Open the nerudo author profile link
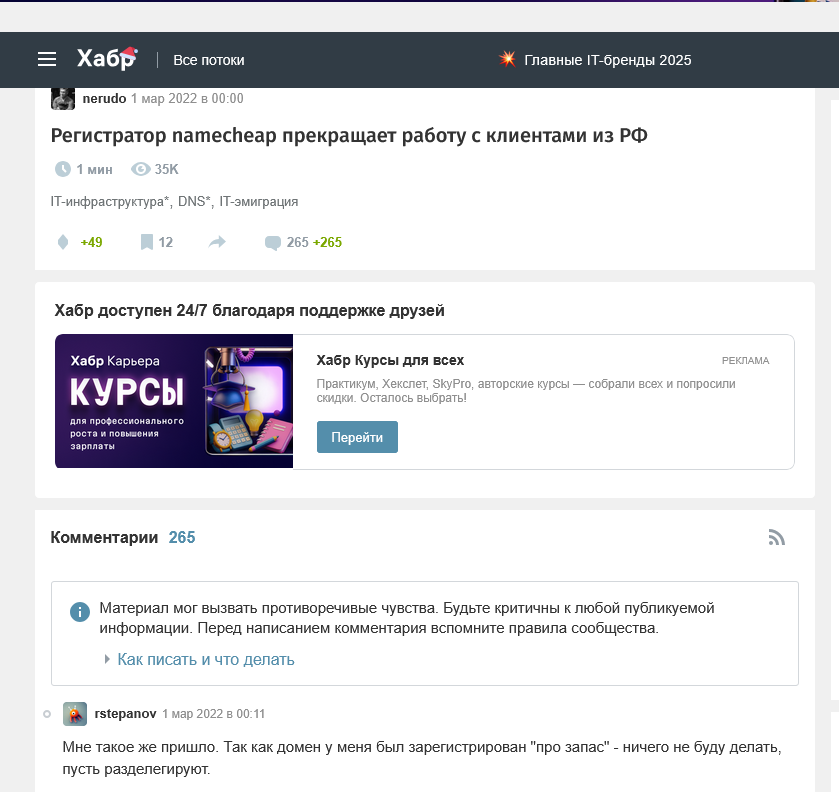 click(x=104, y=98)
